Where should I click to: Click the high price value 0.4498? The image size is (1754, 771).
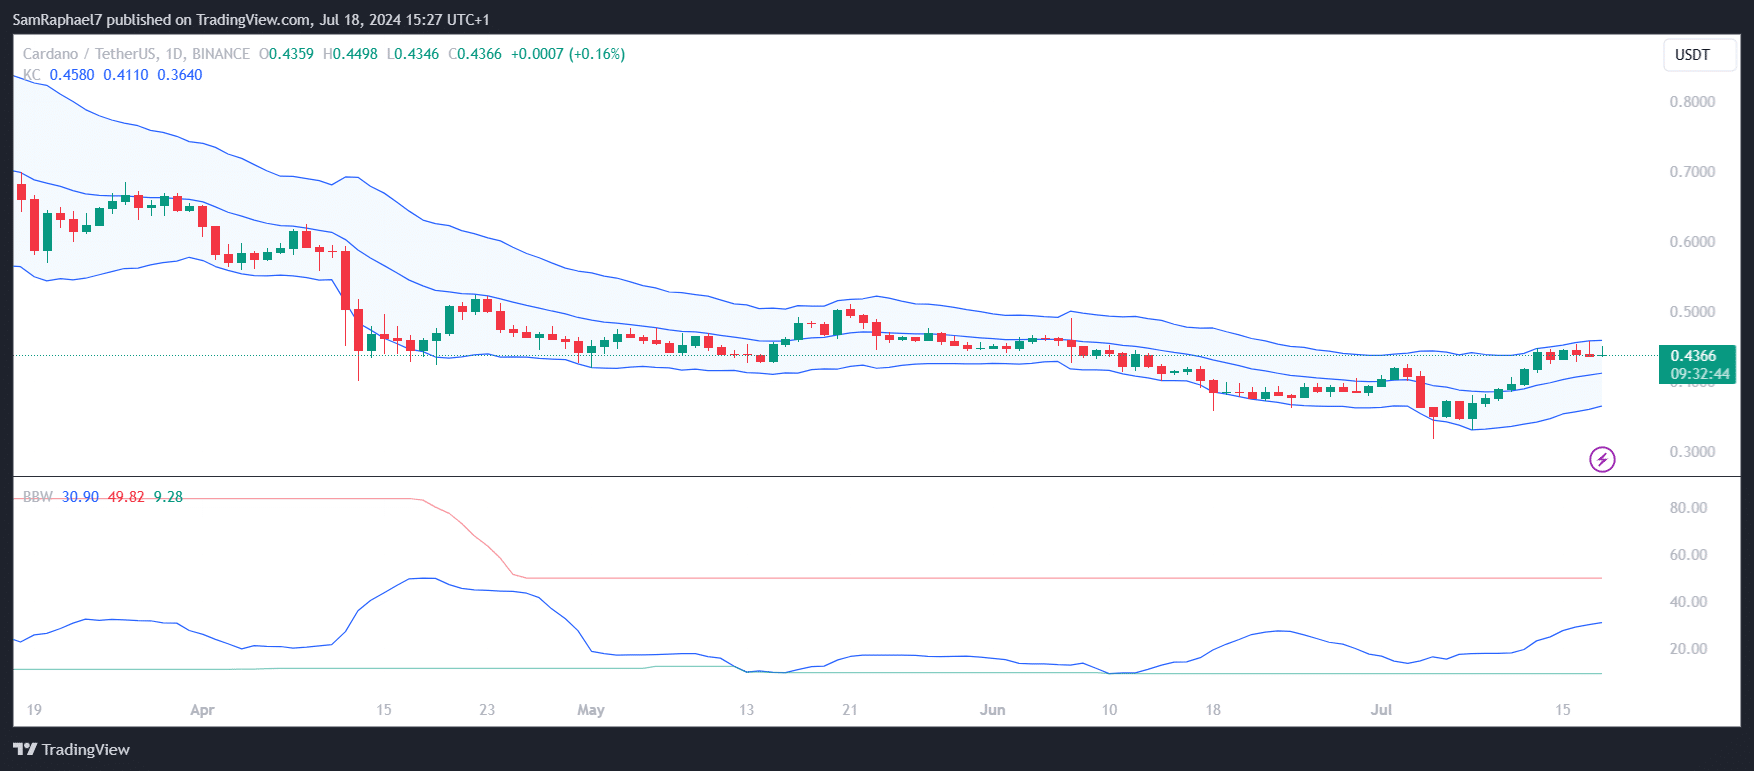(x=355, y=54)
